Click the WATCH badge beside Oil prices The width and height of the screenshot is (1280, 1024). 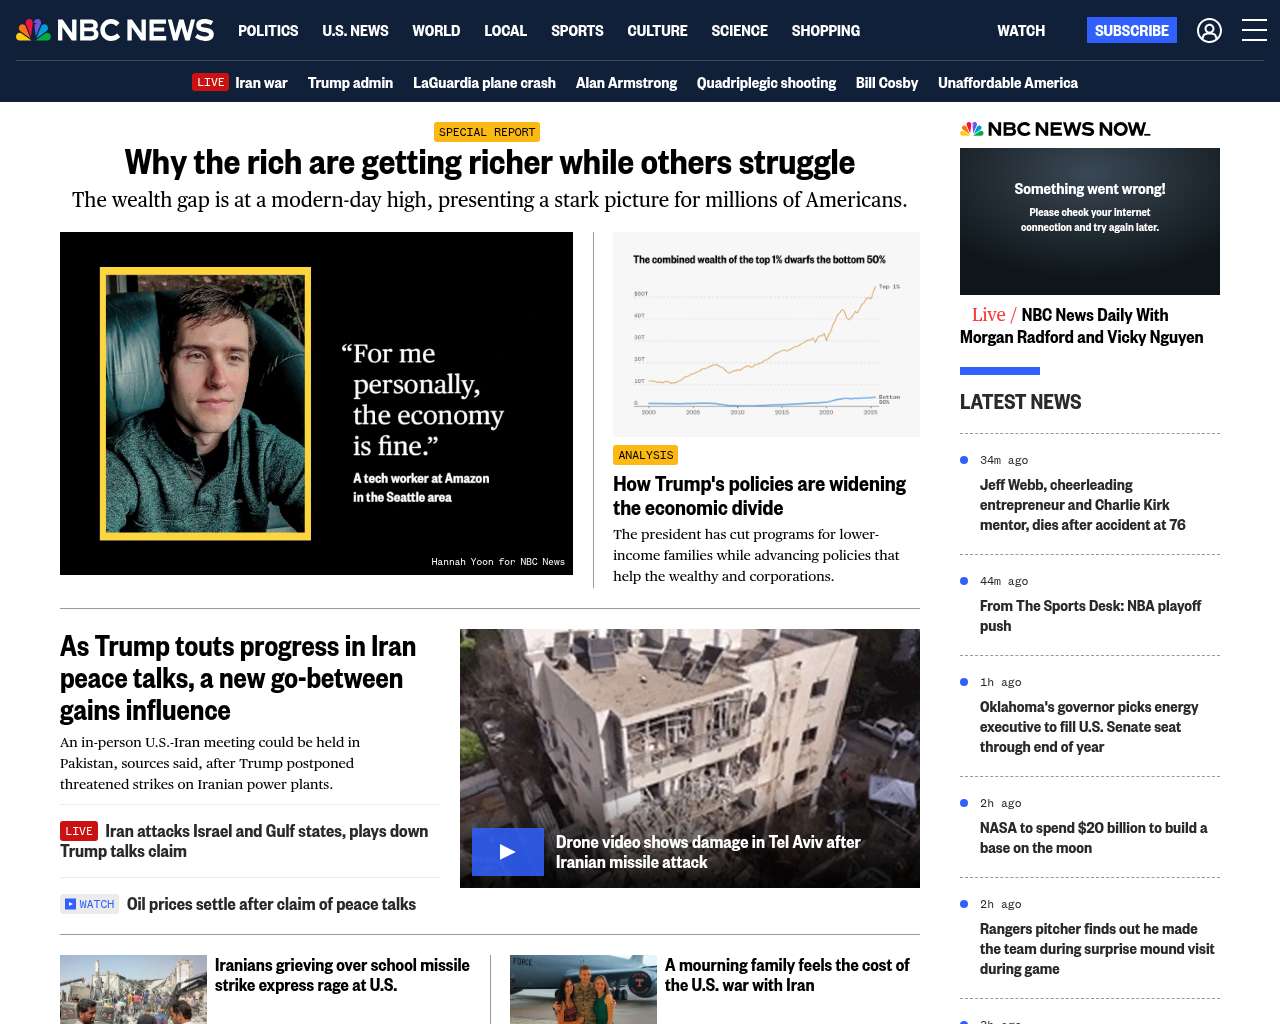point(90,904)
